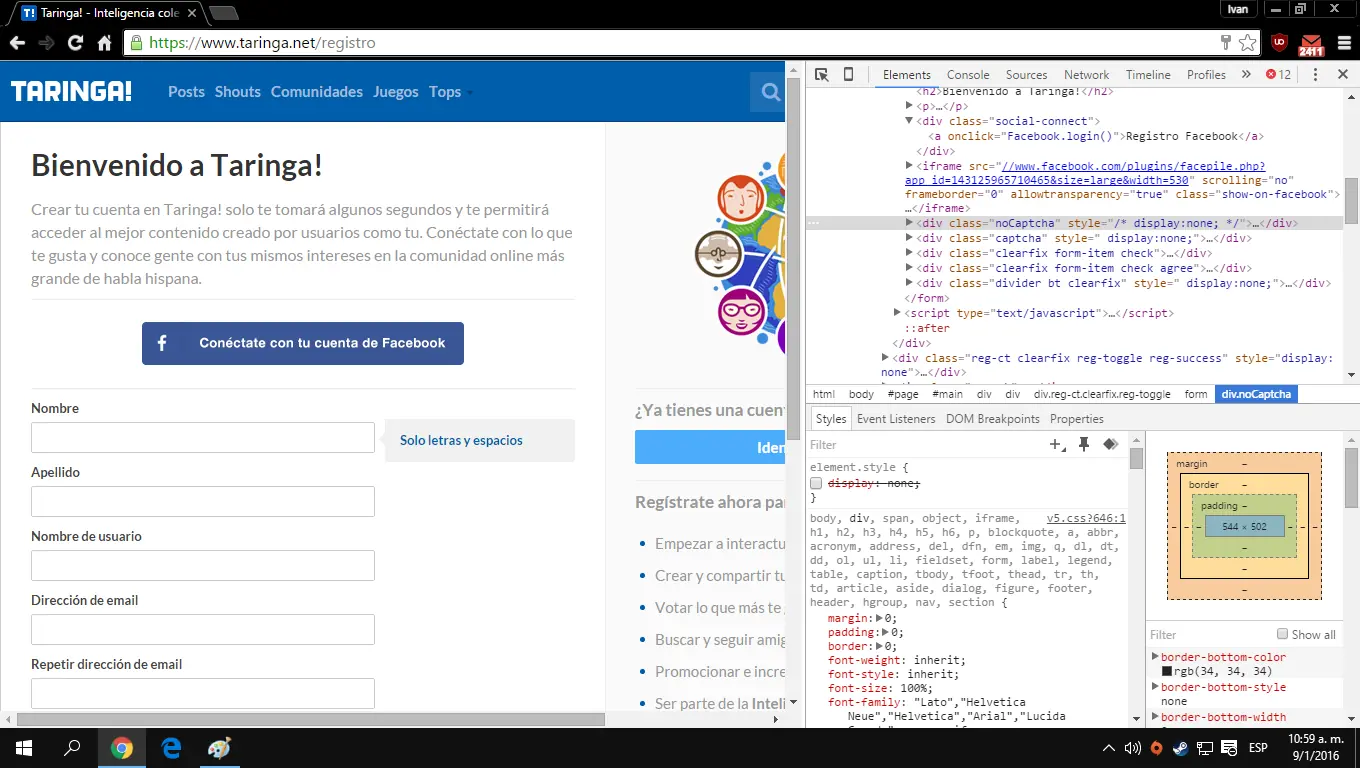Enable the display: none style checkbox
Screen dimensions: 1360x768
point(816,483)
